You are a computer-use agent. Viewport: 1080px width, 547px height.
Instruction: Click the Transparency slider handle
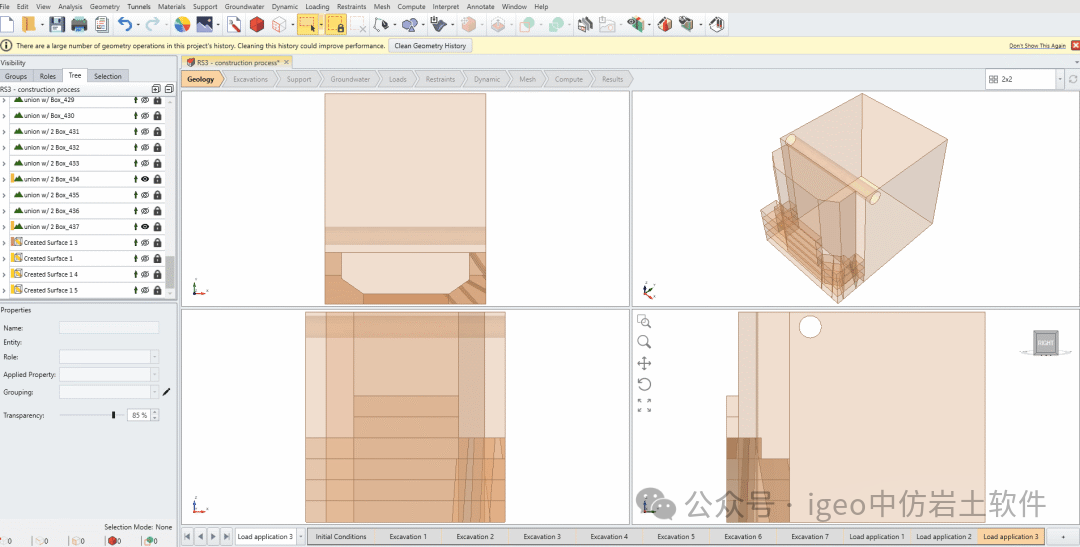[114, 415]
